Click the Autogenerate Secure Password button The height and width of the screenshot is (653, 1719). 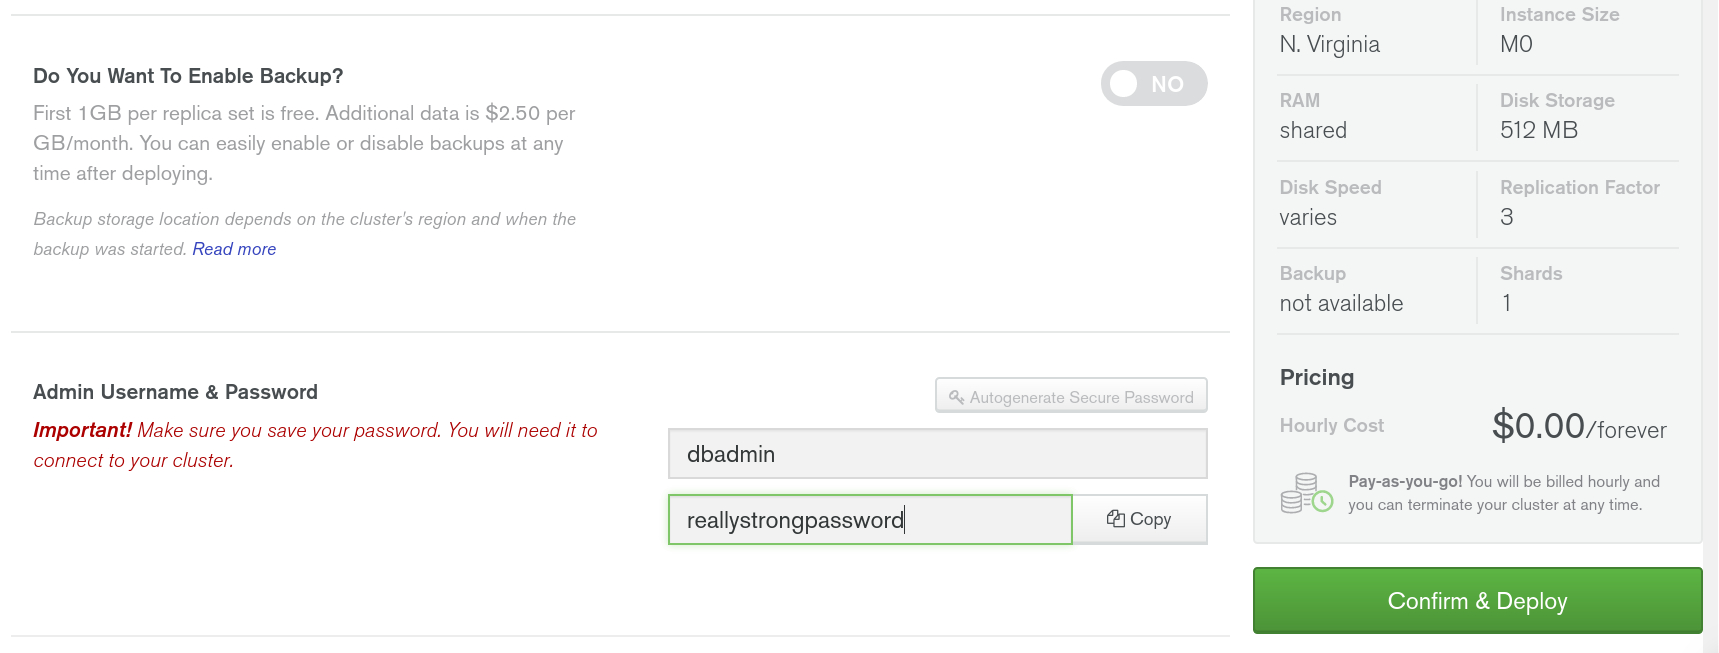coord(1071,396)
